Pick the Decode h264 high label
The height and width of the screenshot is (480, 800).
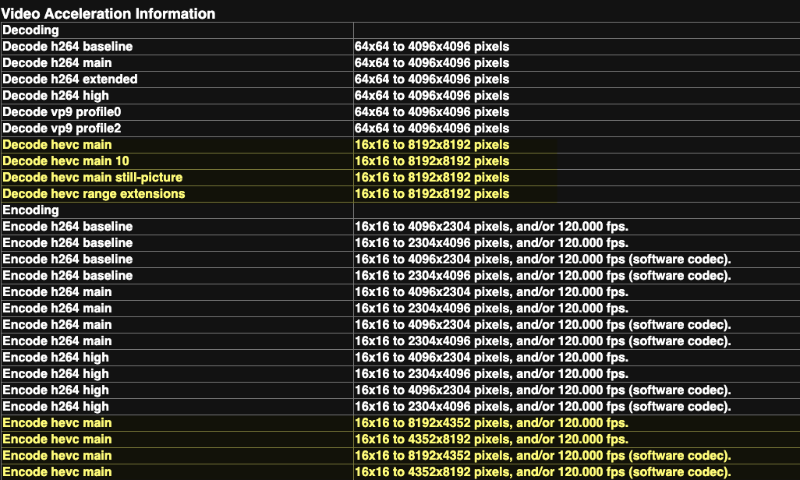pyautogui.click(x=57, y=96)
